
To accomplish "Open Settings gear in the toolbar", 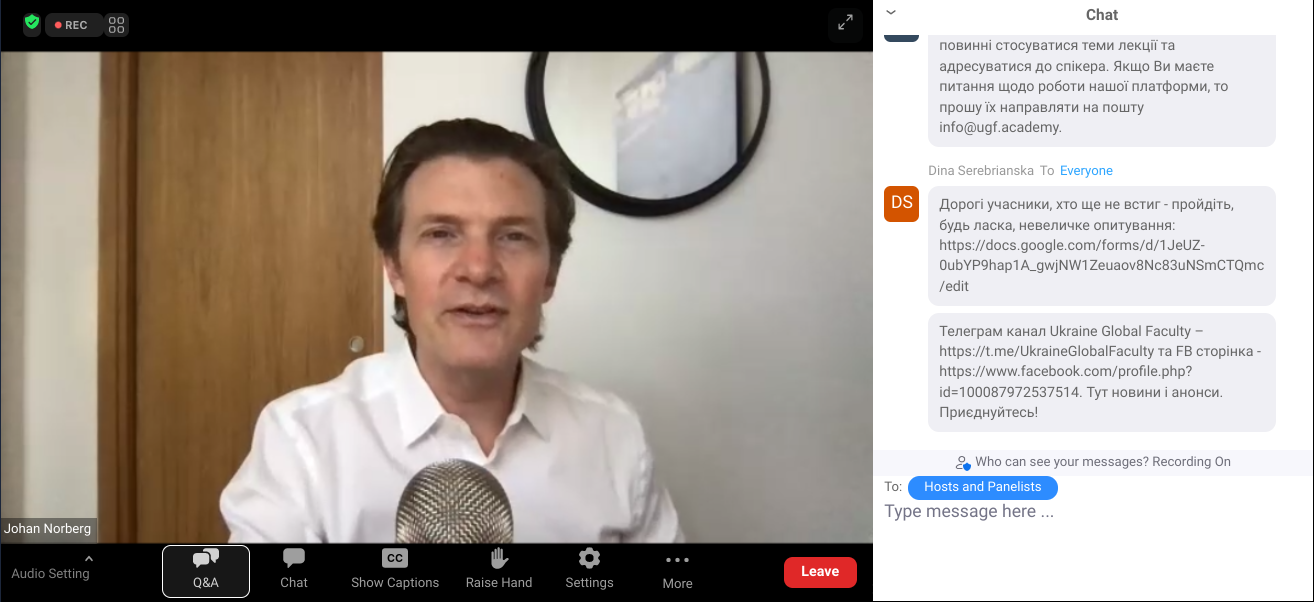I will click(x=589, y=570).
